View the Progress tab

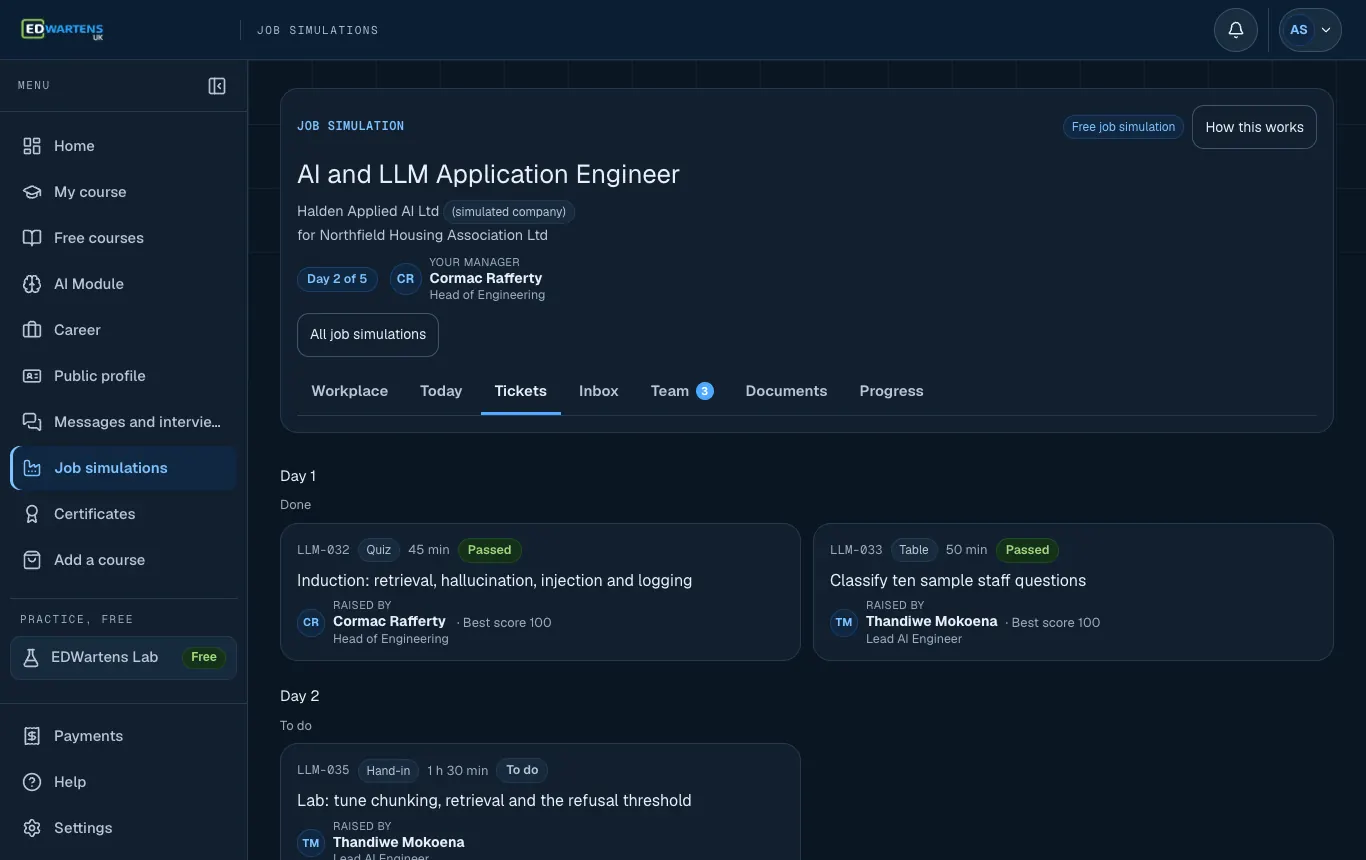pos(891,391)
